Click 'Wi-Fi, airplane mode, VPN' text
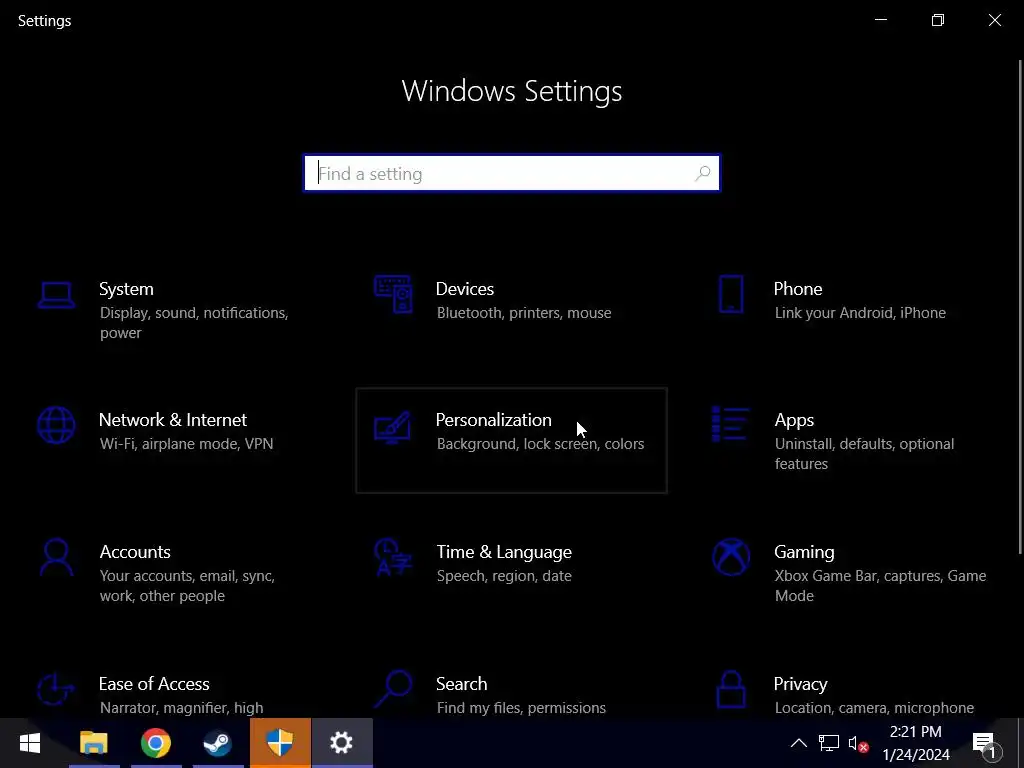 coord(186,444)
